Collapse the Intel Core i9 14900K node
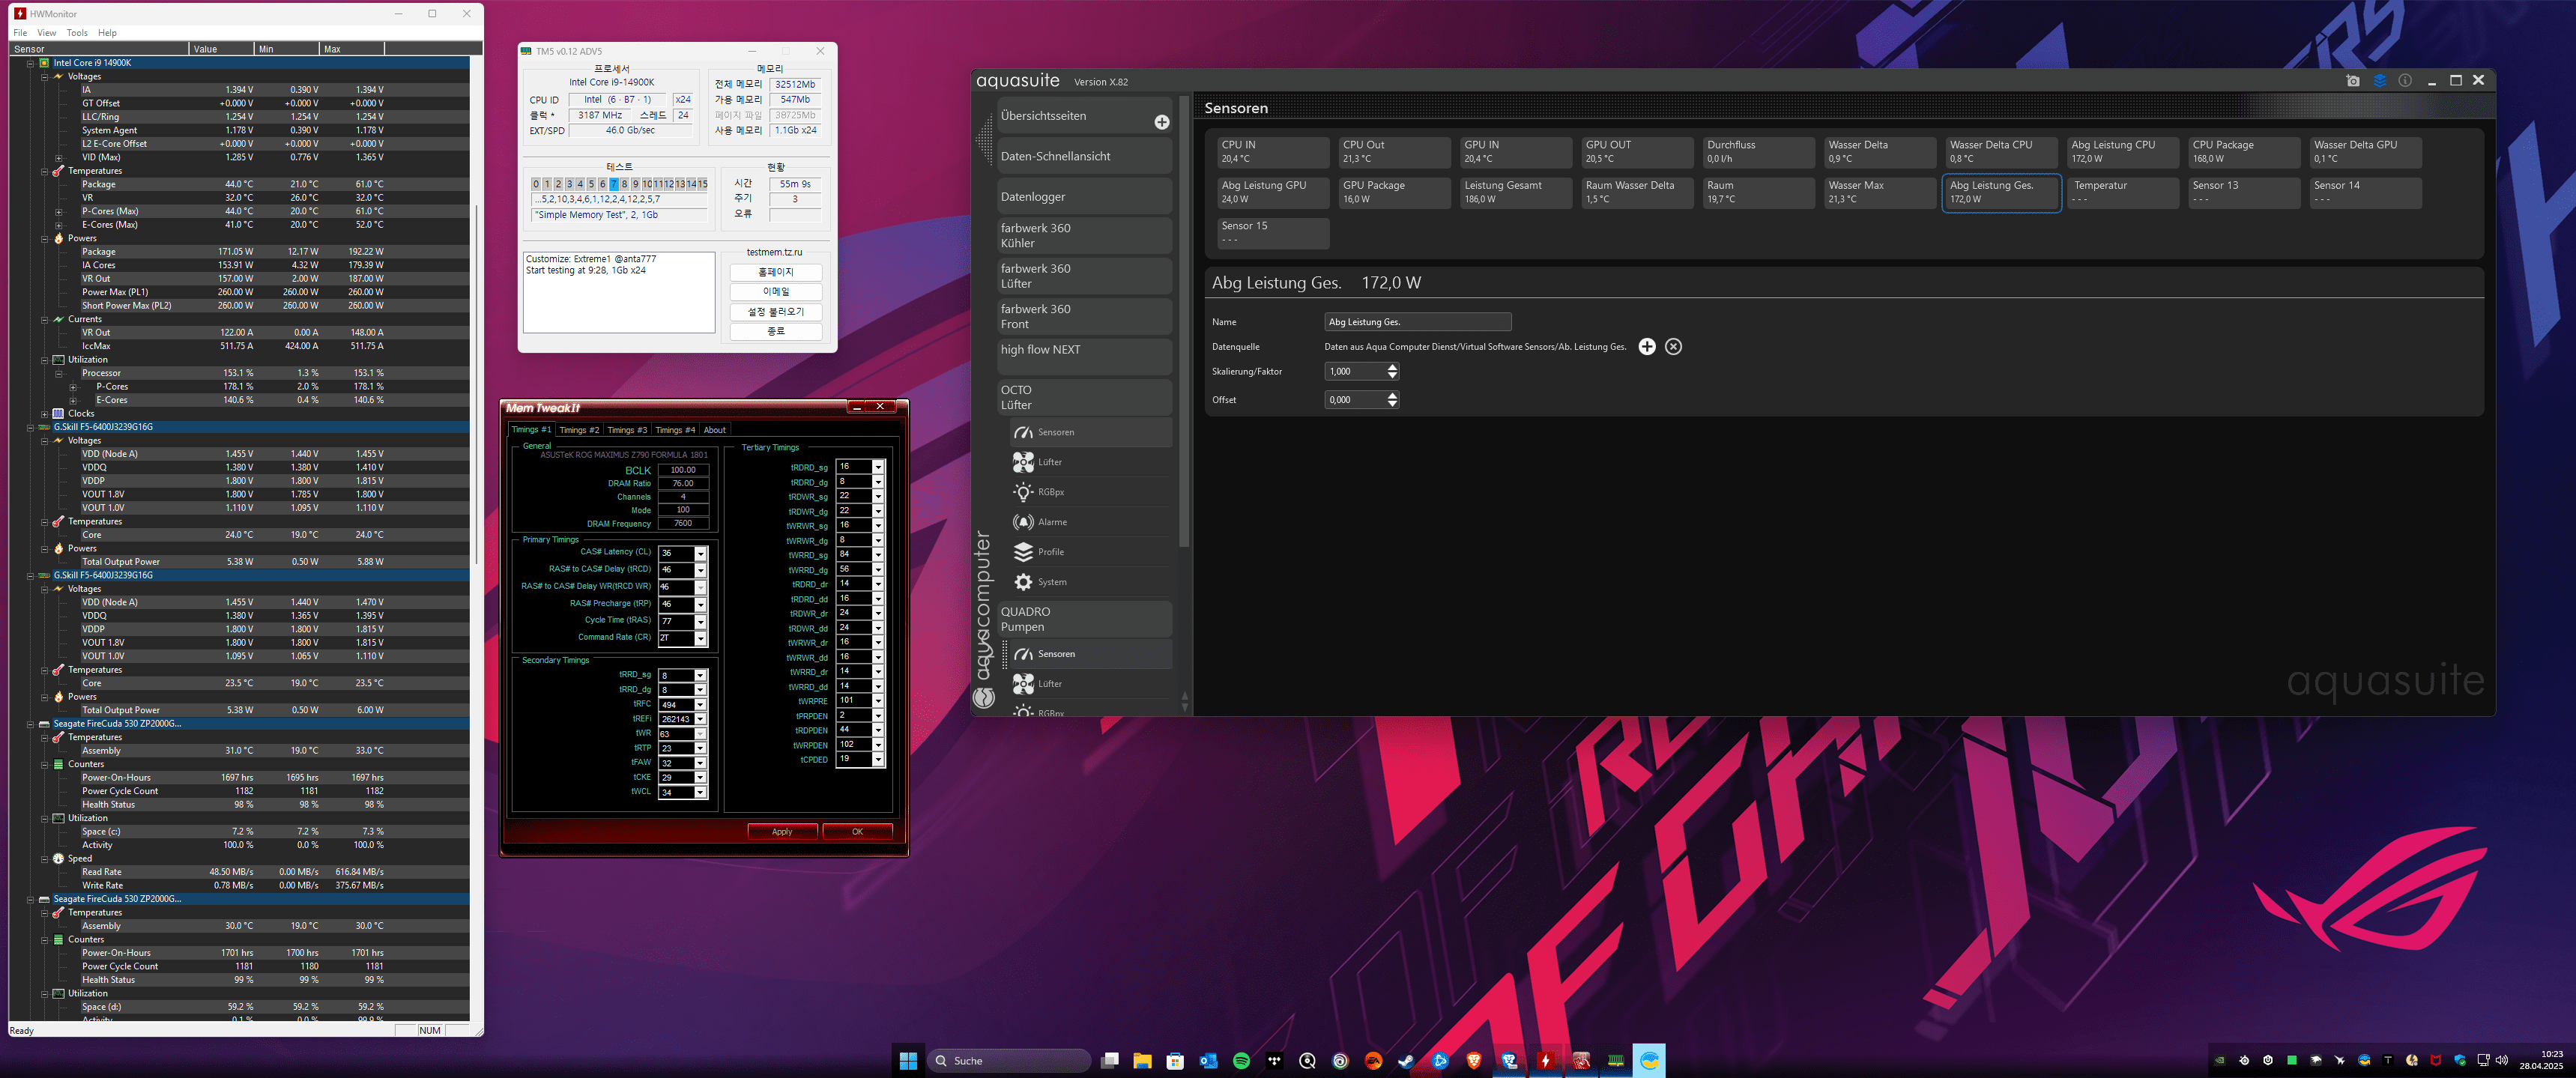Image resolution: width=2576 pixels, height=1078 pixels. click(30, 63)
